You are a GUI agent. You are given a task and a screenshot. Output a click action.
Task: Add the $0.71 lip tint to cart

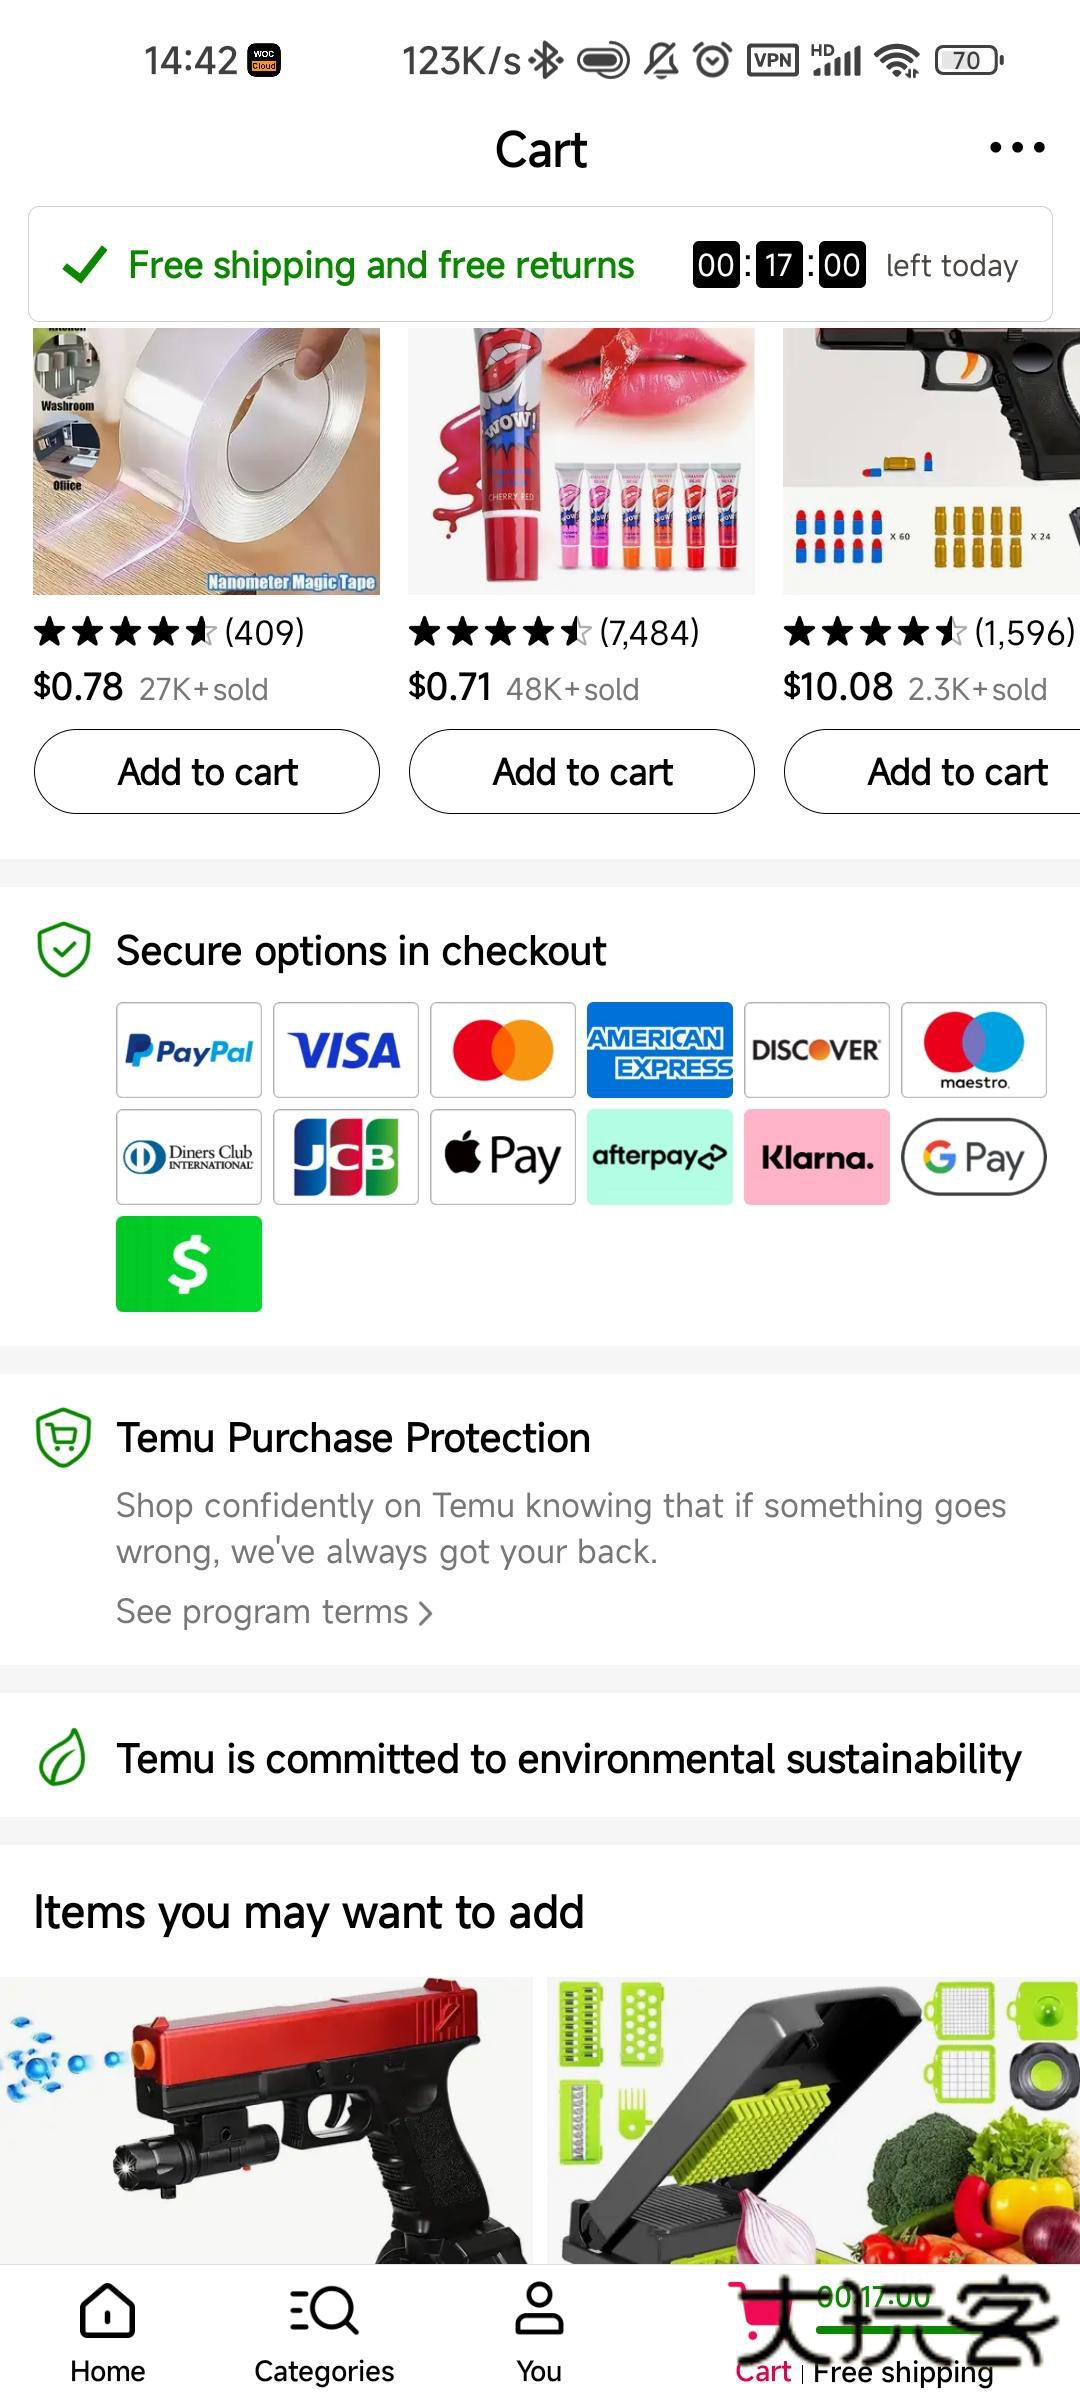pyautogui.click(x=582, y=772)
